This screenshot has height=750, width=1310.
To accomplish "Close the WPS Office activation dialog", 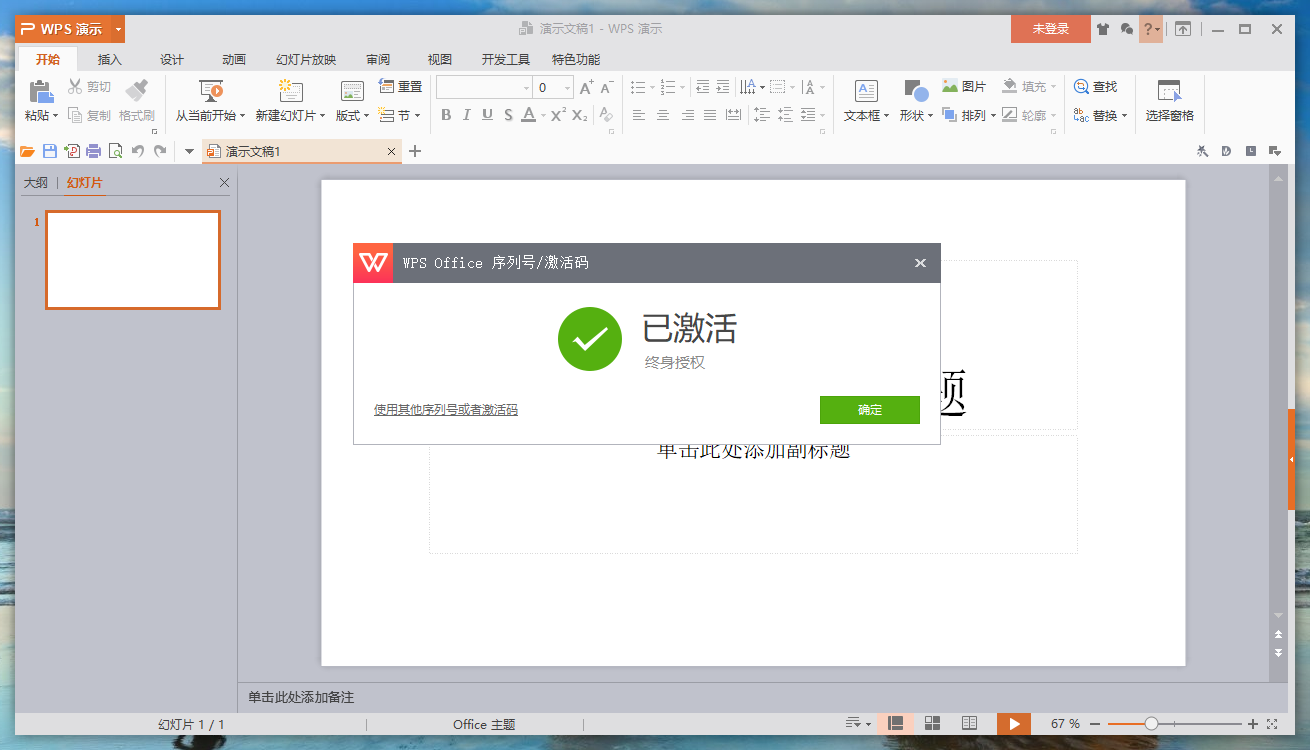I will point(920,263).
